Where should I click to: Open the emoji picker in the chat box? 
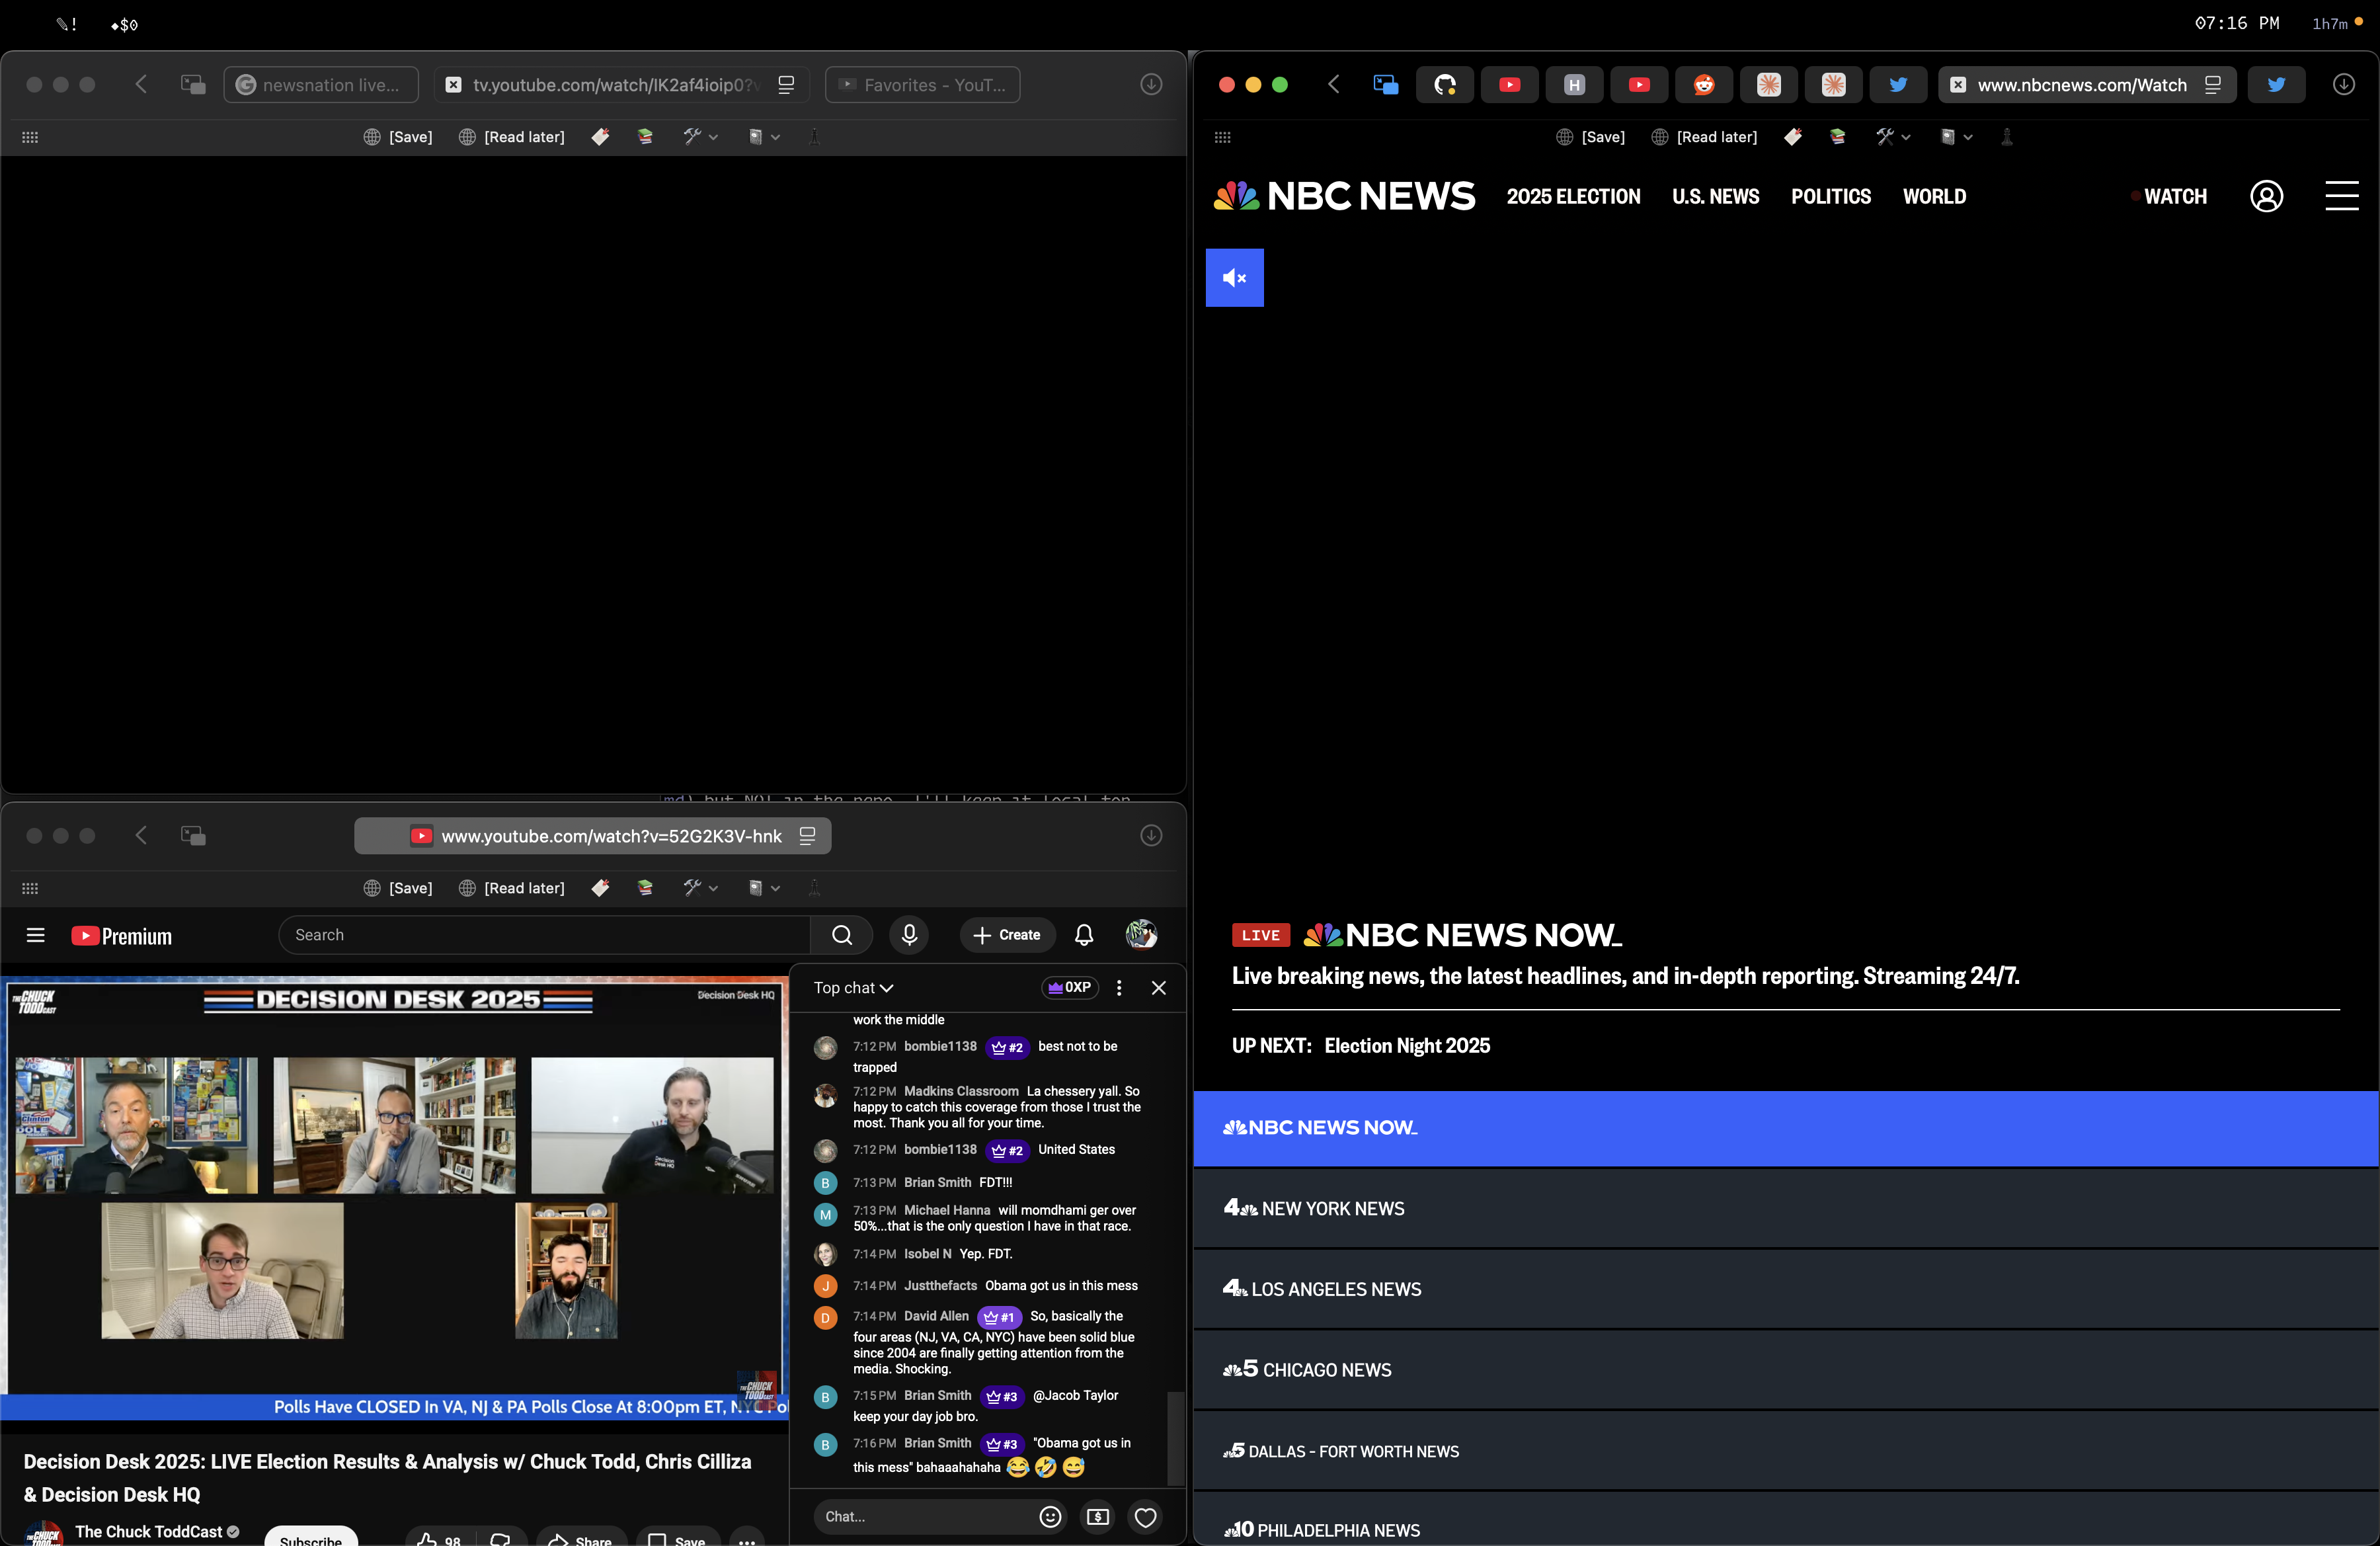point(1049,1517)
